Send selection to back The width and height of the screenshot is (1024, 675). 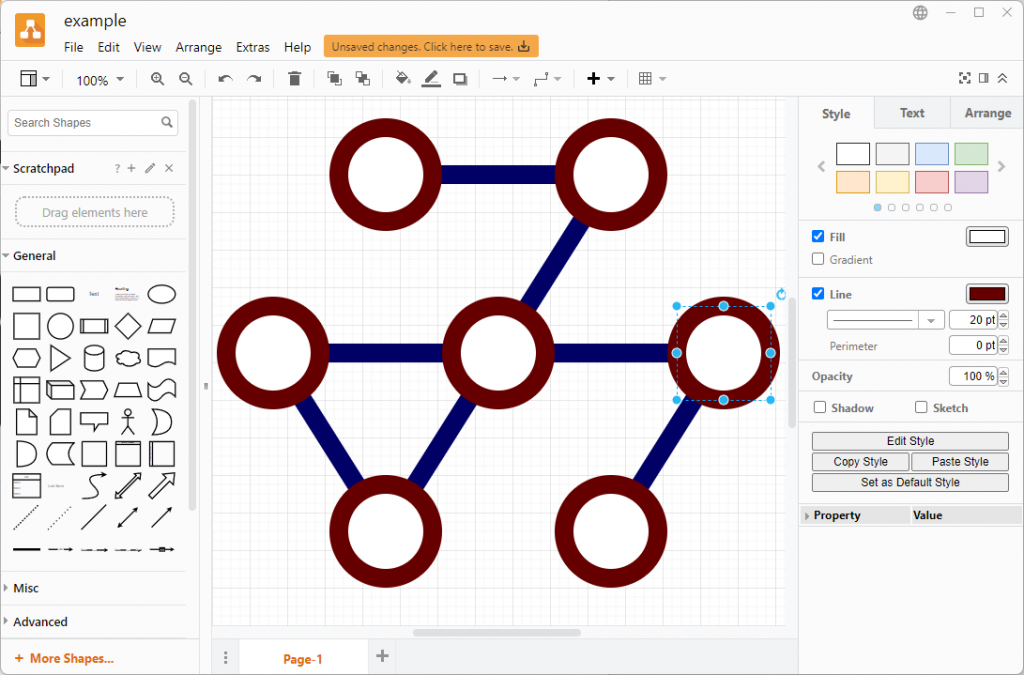[362, 79]
